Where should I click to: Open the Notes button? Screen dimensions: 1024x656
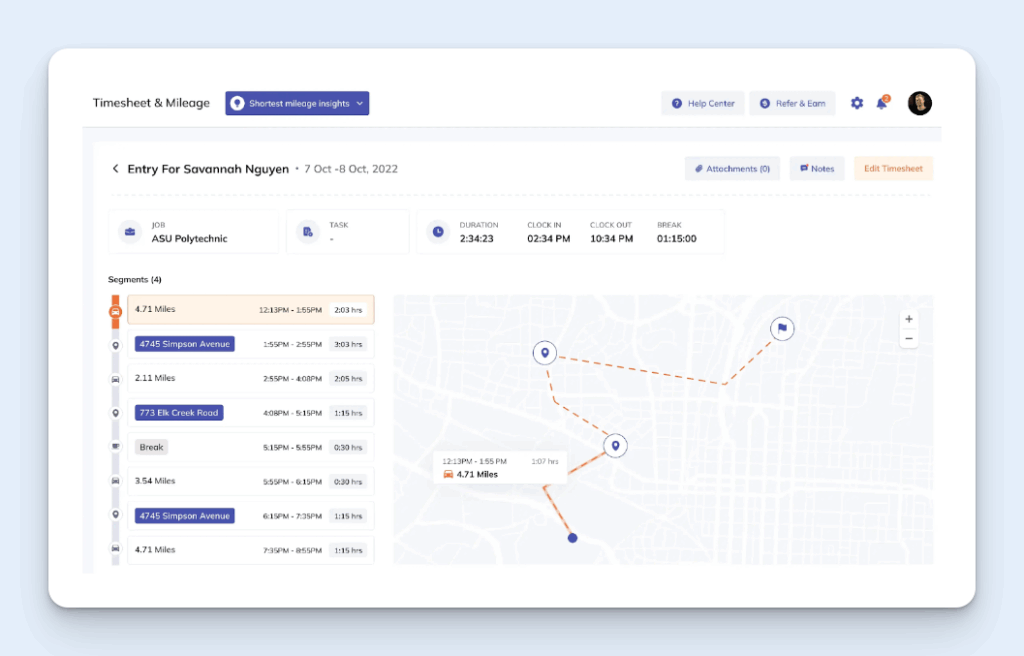tap(817, 169)
